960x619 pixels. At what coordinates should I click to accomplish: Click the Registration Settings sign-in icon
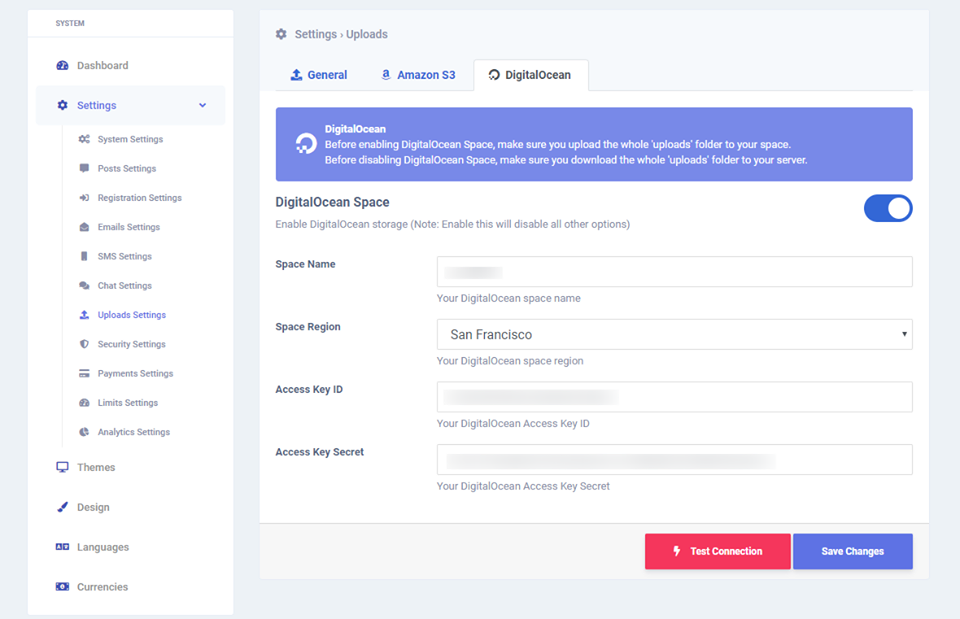(x=84, y=198)
